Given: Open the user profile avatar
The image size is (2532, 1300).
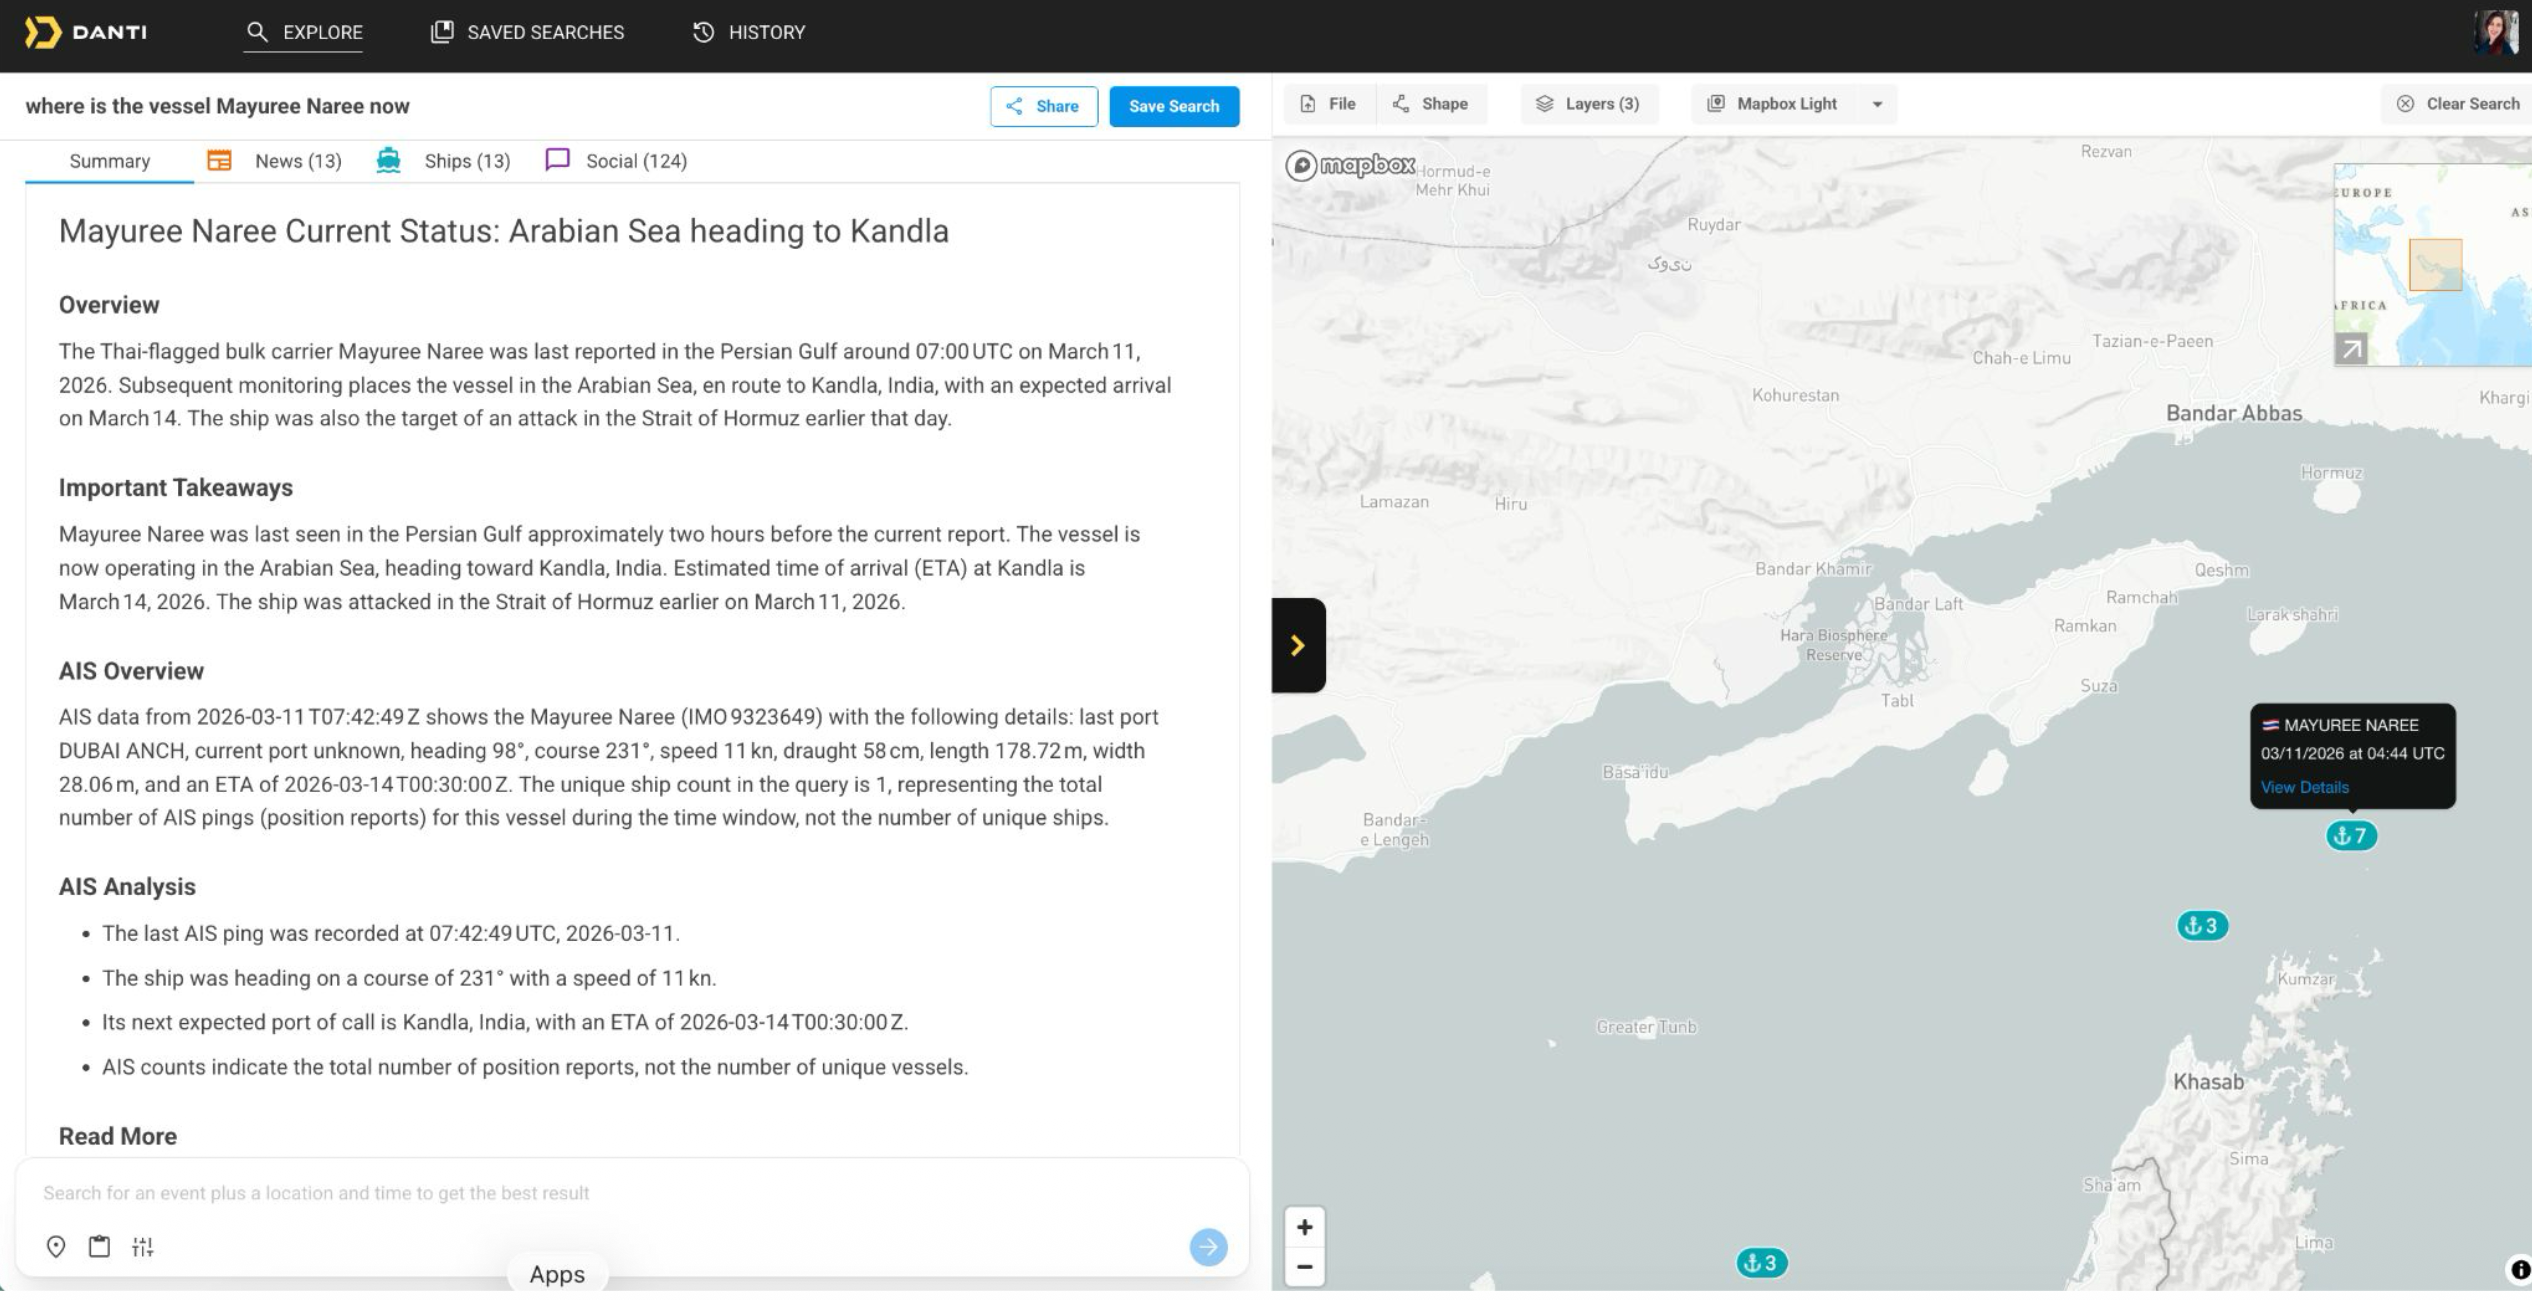Looking at the screenshot, I should [x=2495, y=32].
